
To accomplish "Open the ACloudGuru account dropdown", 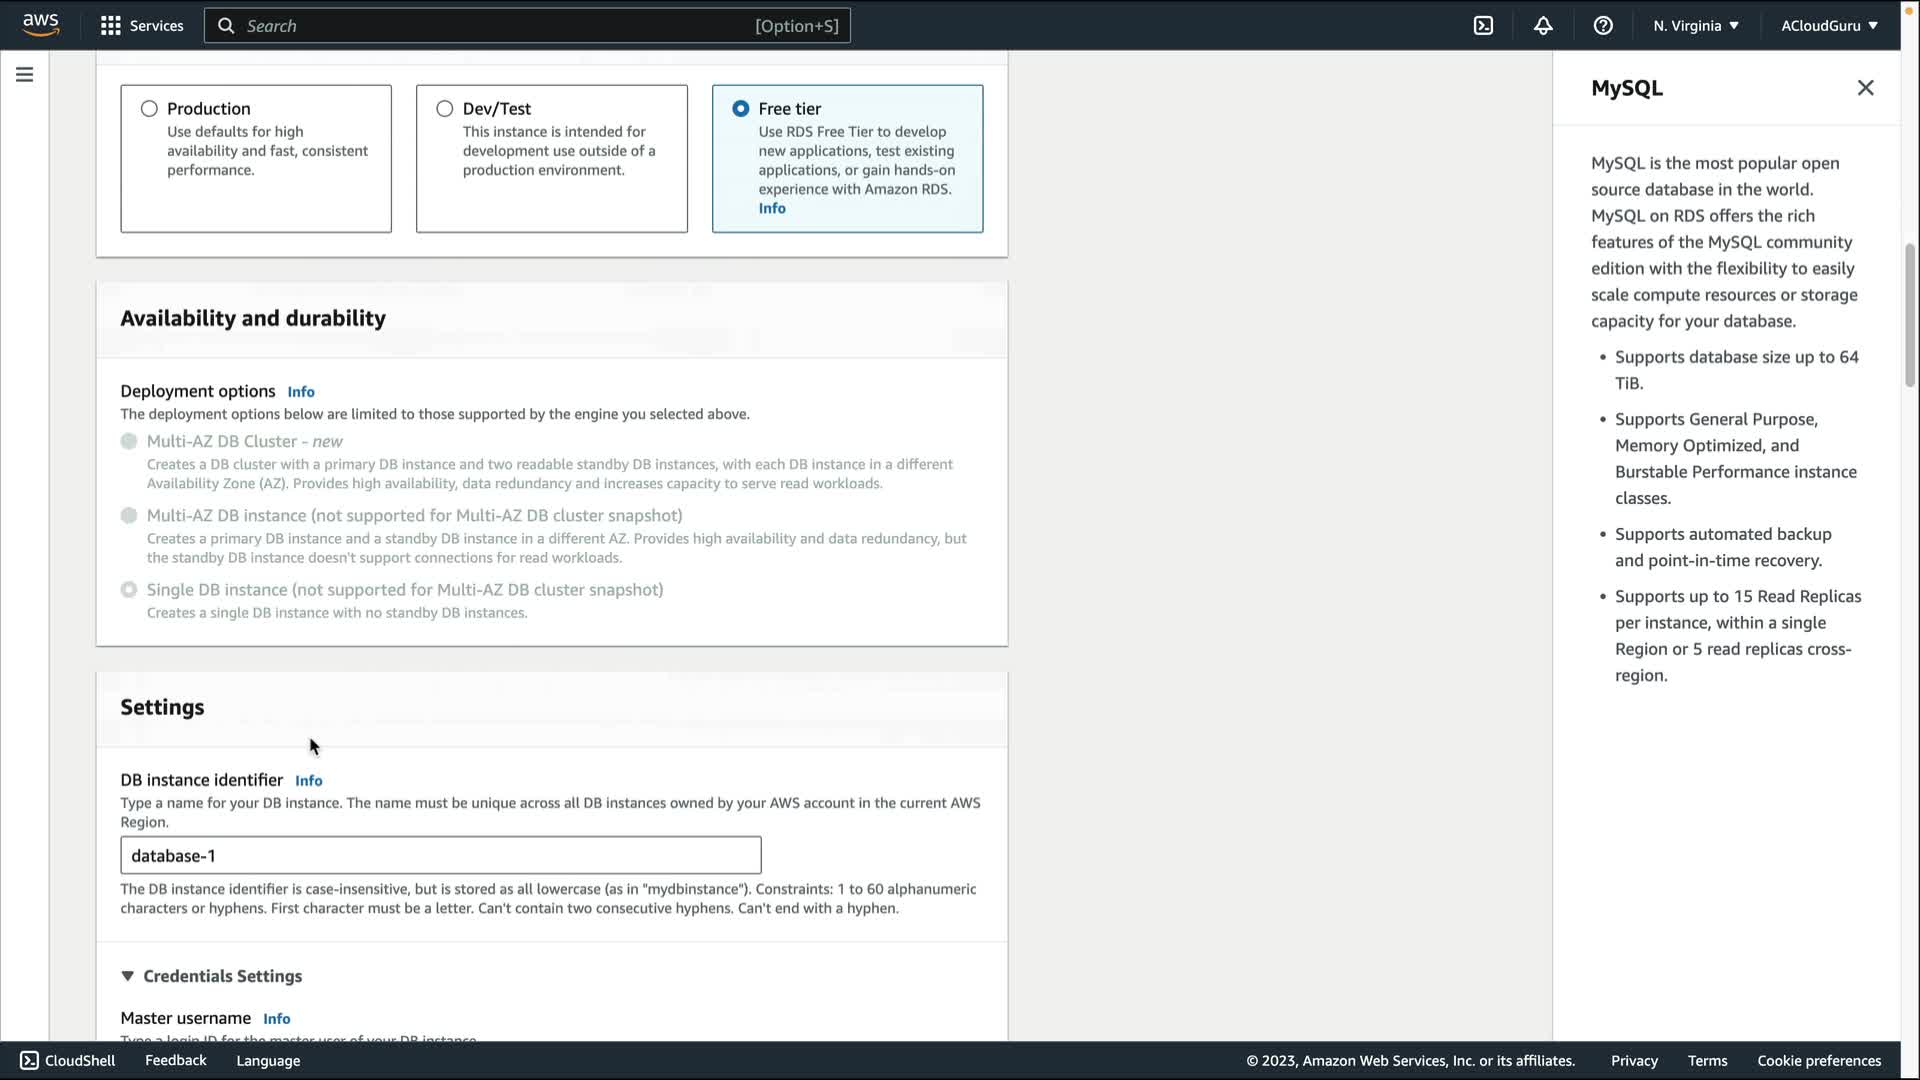I will 1828,26.
